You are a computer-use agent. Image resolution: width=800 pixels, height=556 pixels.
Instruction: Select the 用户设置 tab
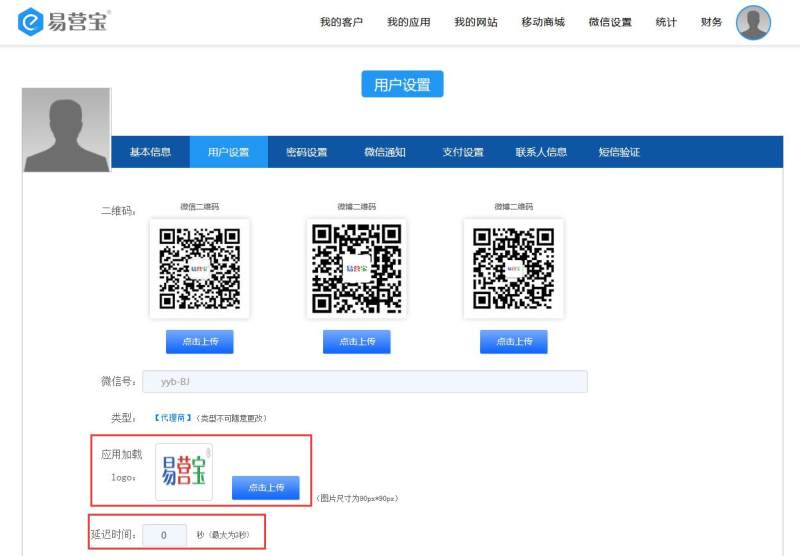click(229, 152)
